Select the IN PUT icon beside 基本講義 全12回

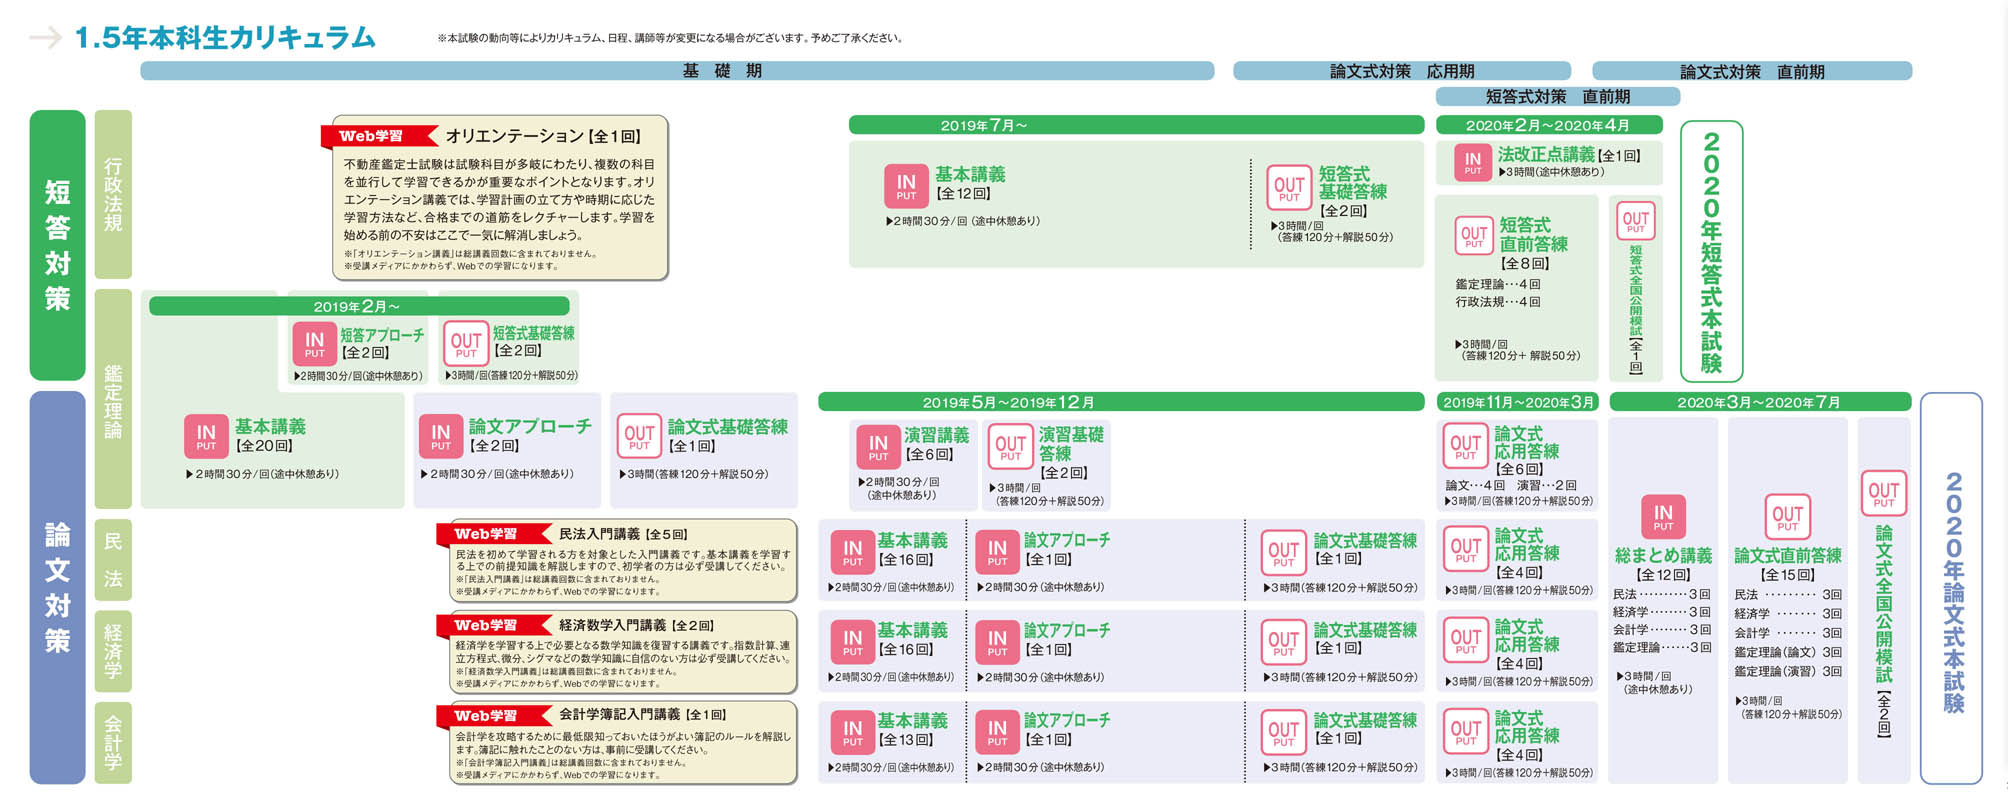tap(905, 185)
